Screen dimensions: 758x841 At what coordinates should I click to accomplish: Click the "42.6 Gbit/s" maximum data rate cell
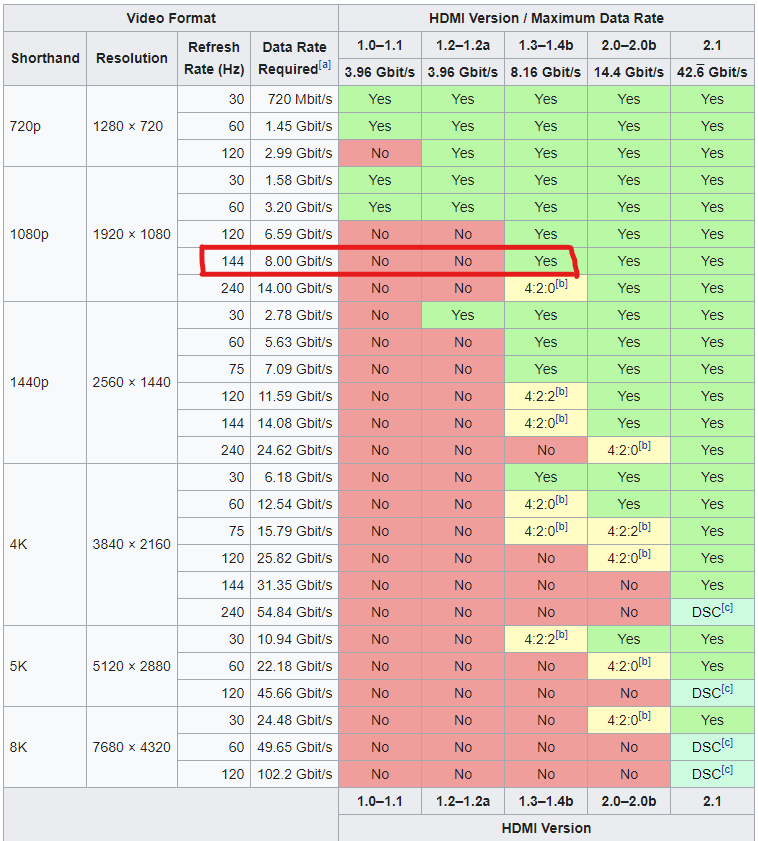coord(712,72)
